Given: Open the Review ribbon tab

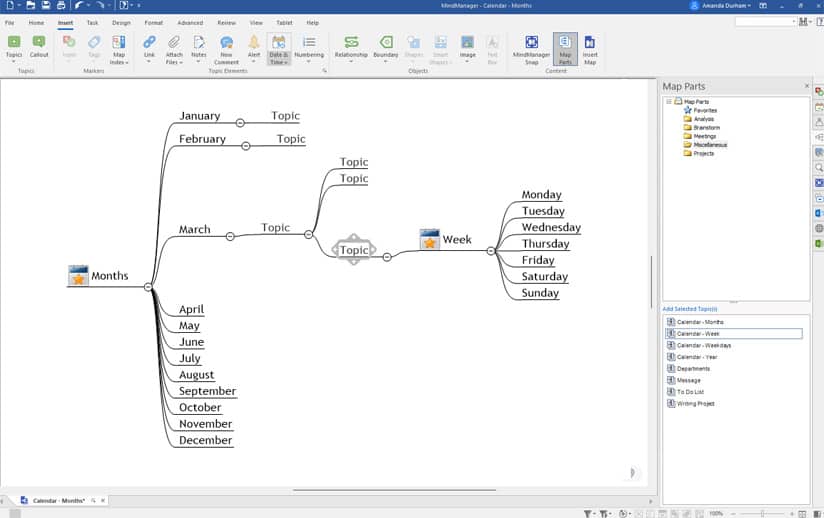Looking at the screenshot, I should [x=227, y=22].
